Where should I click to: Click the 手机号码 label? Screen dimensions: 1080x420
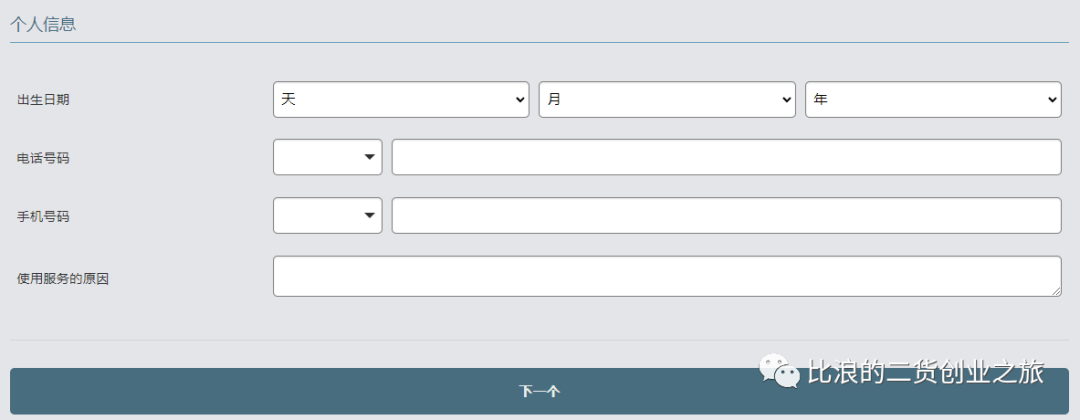(x=43, y=217)
